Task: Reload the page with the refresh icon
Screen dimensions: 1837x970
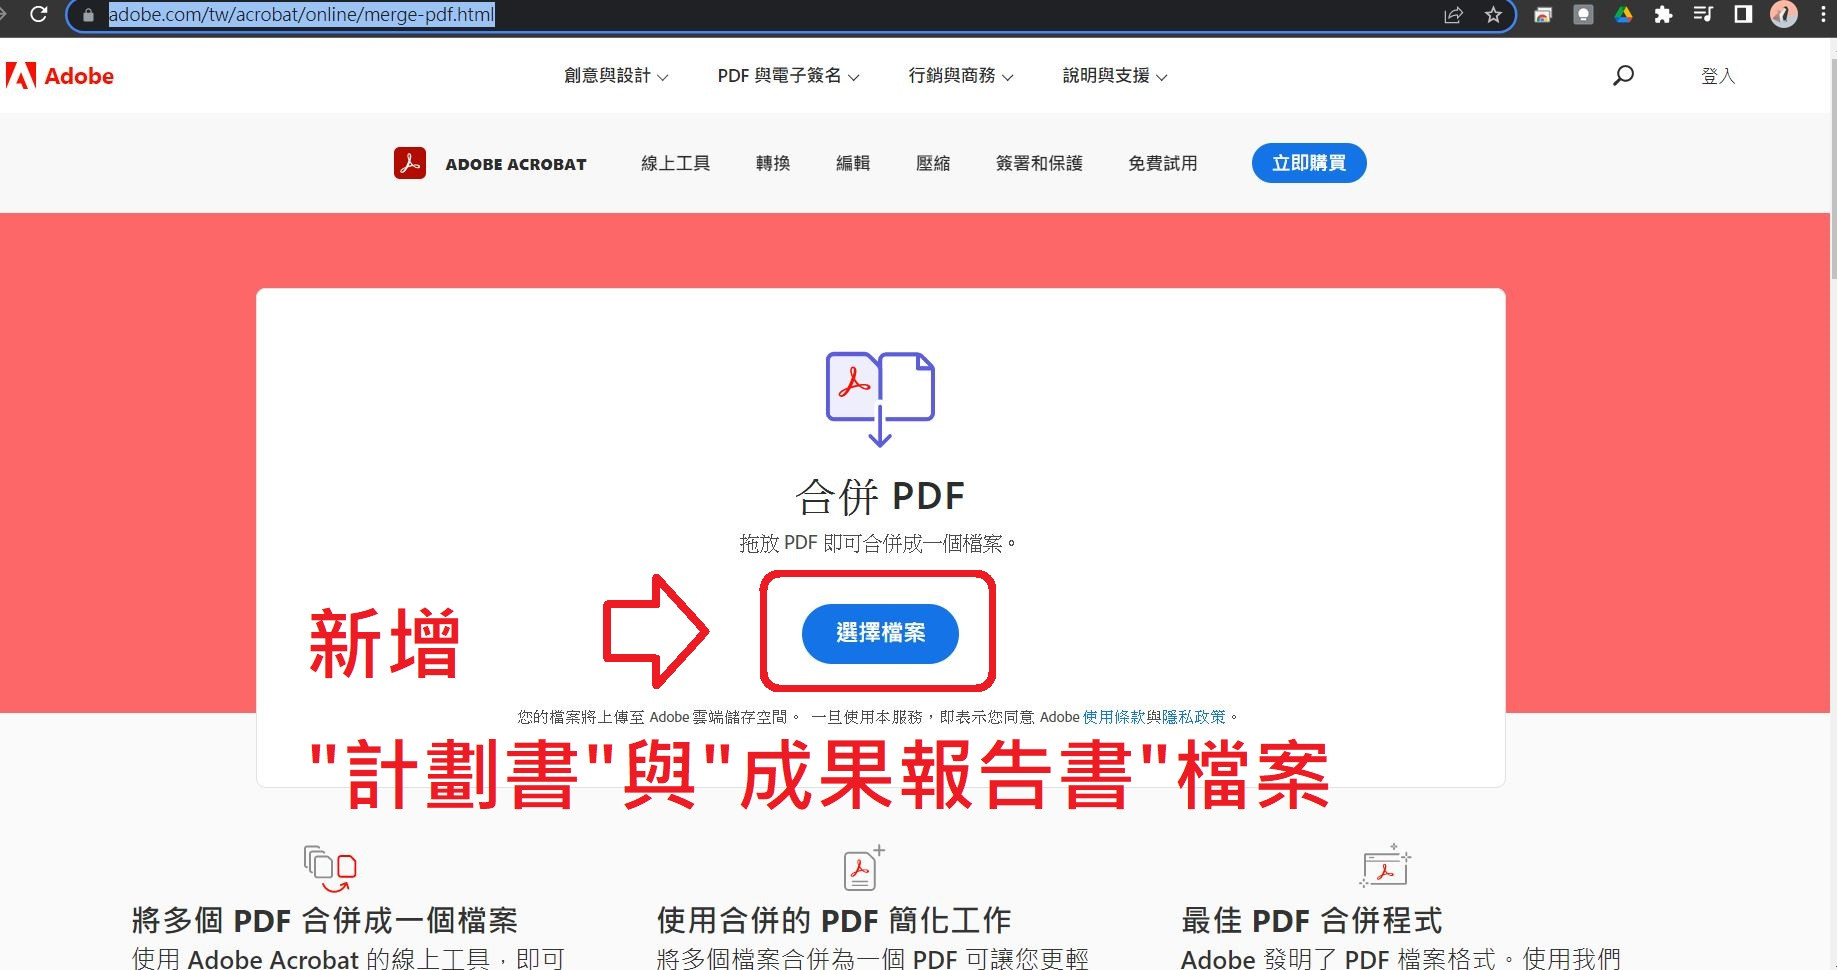Action: click(38, 14)
